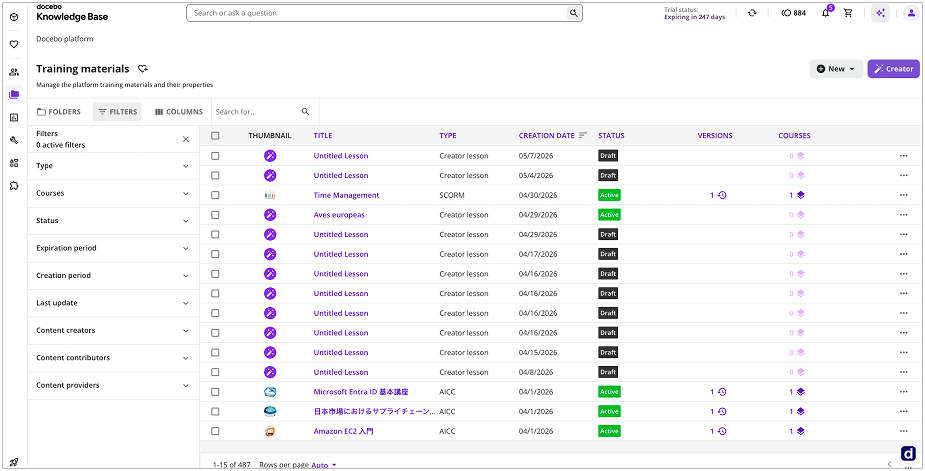Open the users icon in left sidebar
925x471 pixels.
[x=14, y=72]
